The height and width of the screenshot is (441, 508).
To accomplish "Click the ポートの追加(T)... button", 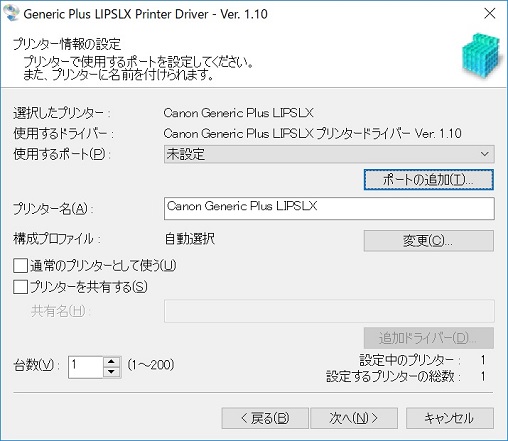I will 429,180.
